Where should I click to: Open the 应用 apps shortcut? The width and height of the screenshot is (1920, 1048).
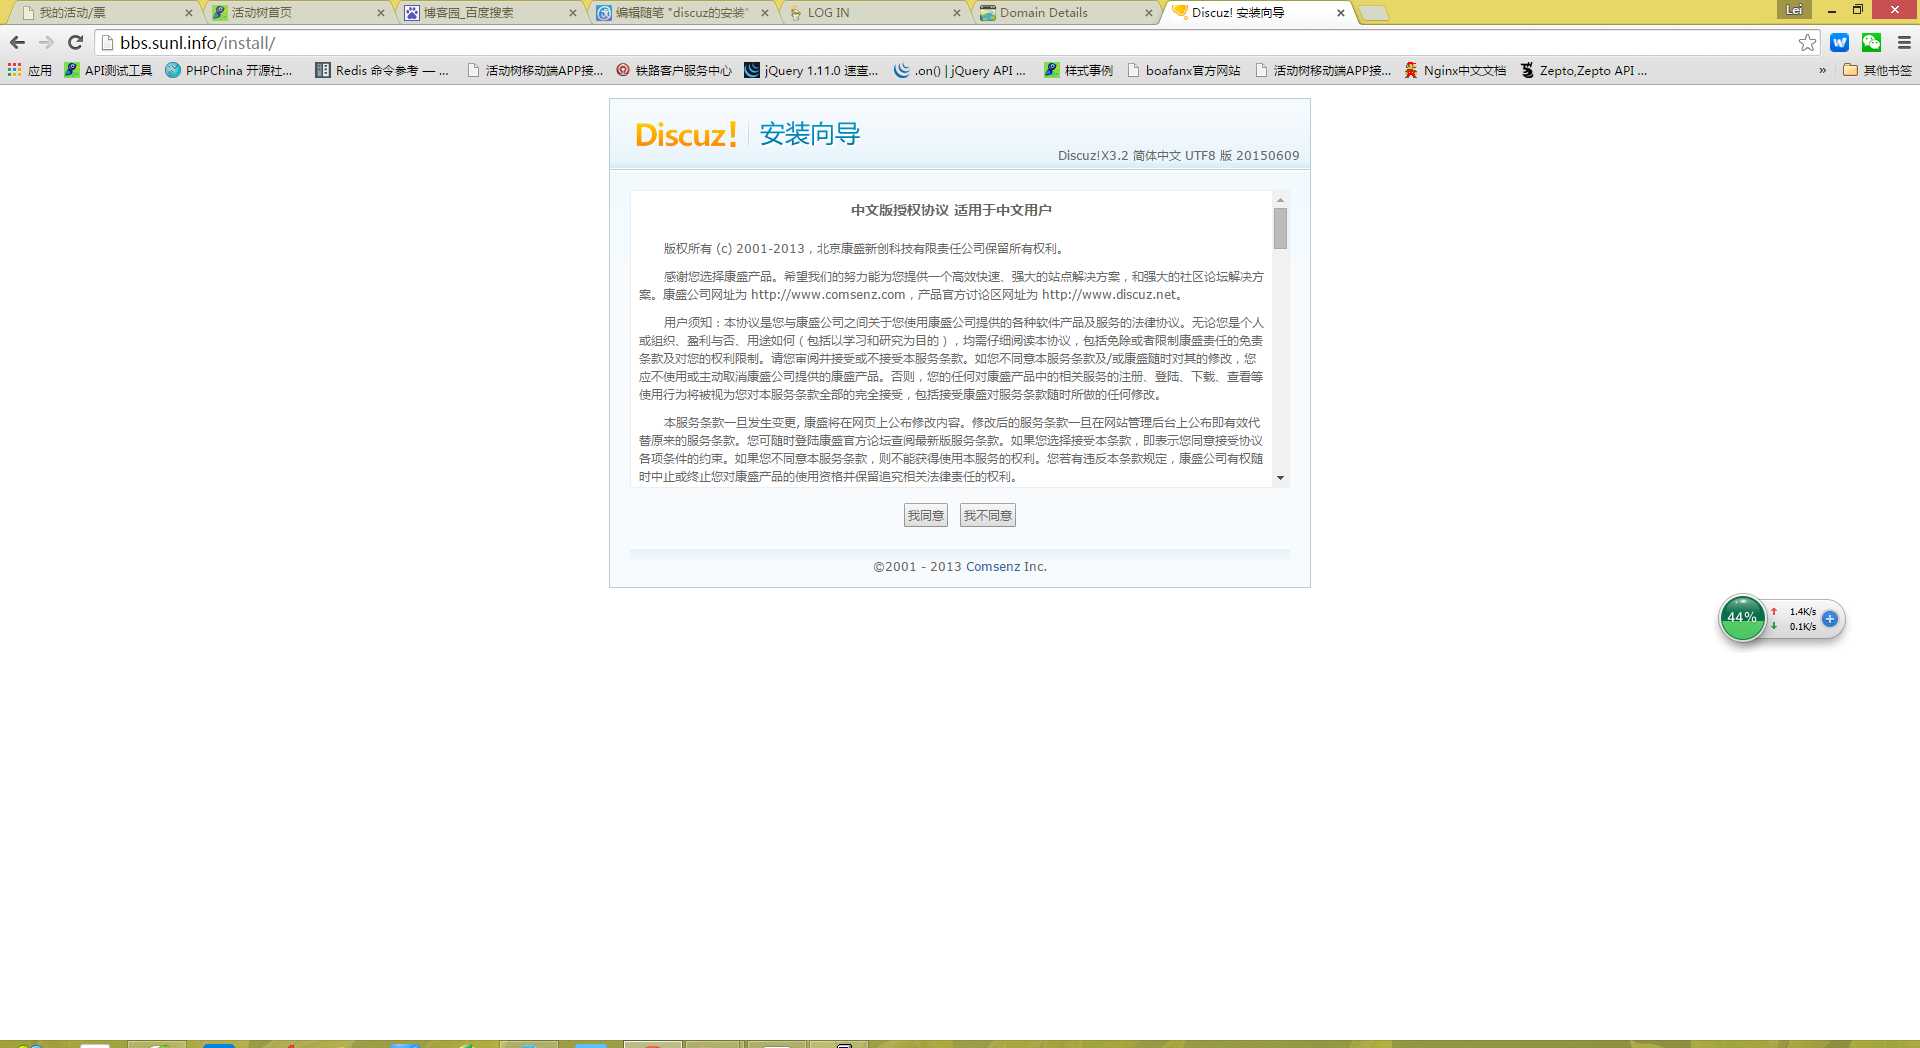pyautogui.click(x=29, y=70)
